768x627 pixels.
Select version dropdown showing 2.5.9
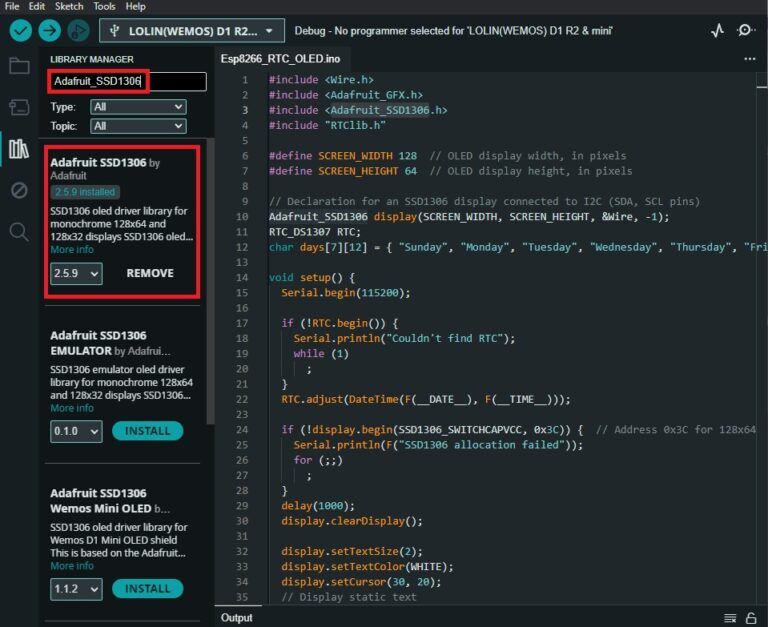(x=76, y=273)
